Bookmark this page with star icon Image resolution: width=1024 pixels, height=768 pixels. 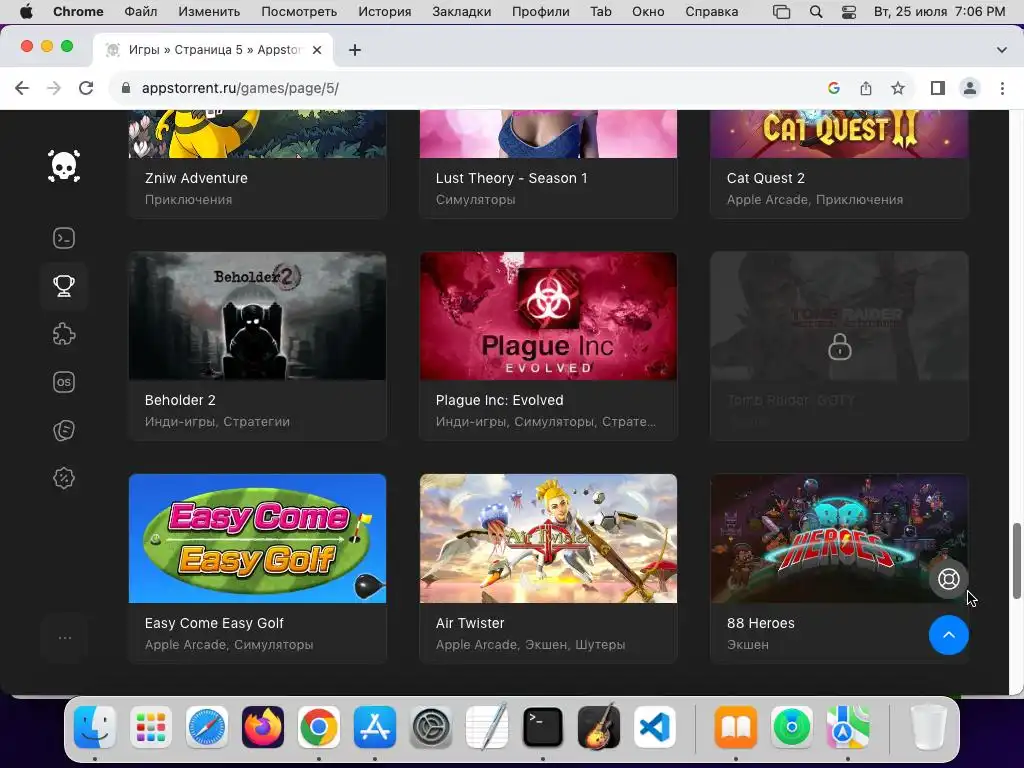[x=898, y=88]
